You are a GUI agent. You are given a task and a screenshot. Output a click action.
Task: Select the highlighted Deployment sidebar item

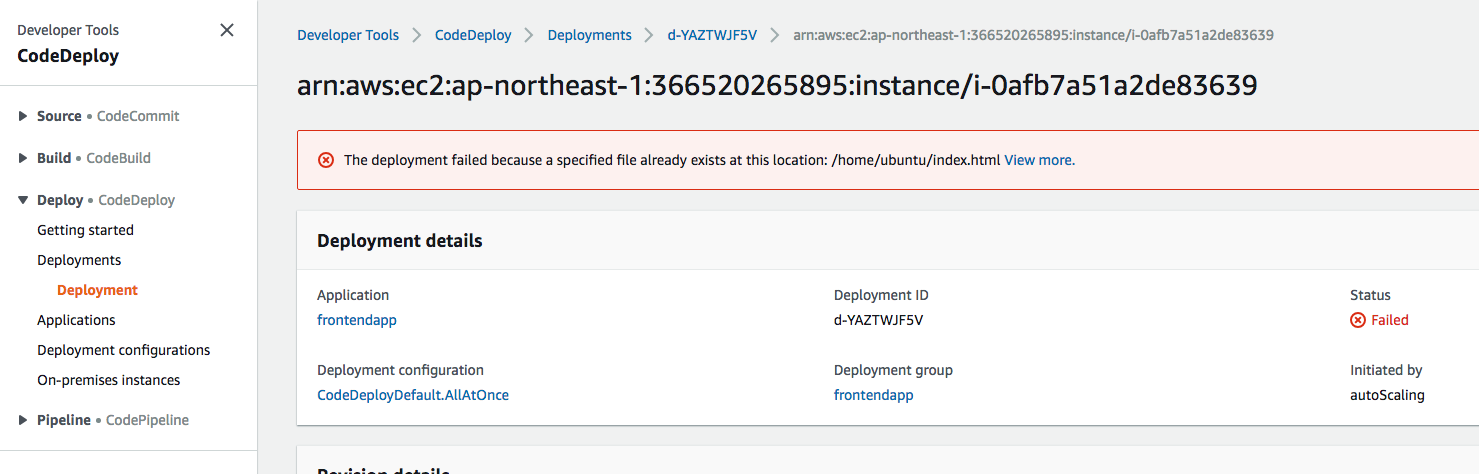(97, 290)
